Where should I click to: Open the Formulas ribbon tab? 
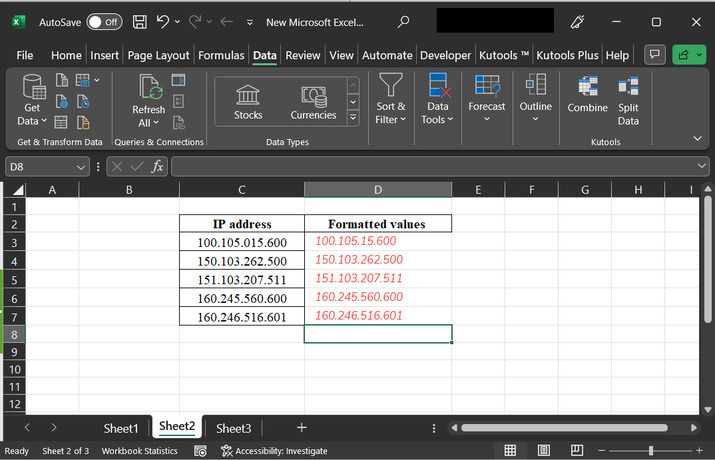tap(221, 56)
